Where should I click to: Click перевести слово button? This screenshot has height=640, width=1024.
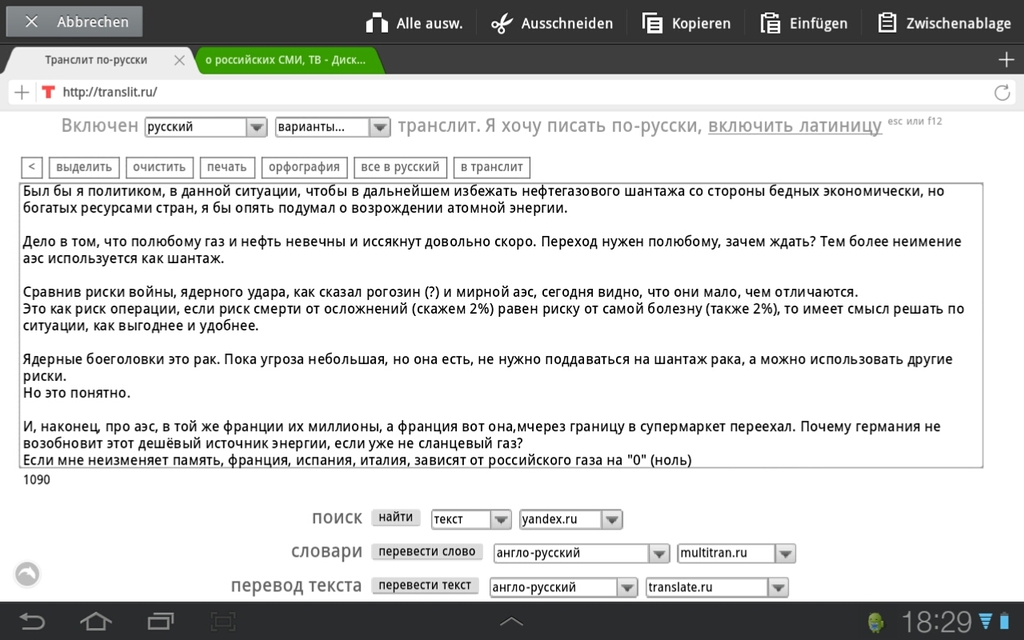(x=427, y=551)
